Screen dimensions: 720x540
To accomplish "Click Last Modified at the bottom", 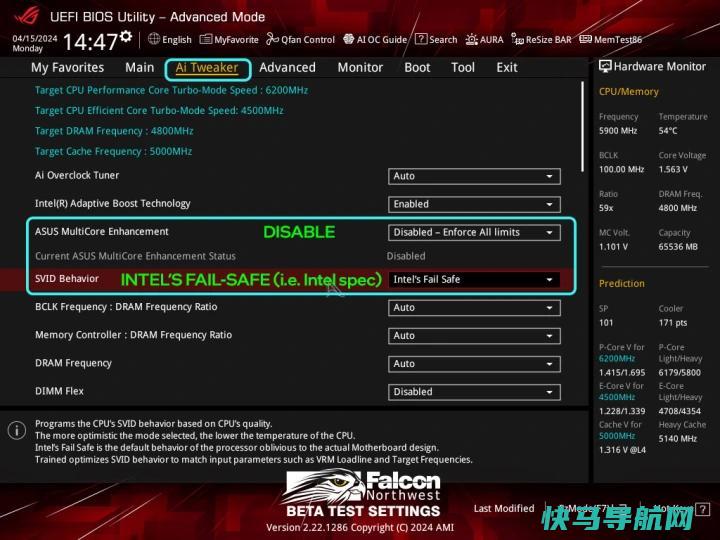I will click(x=504, y=508).
